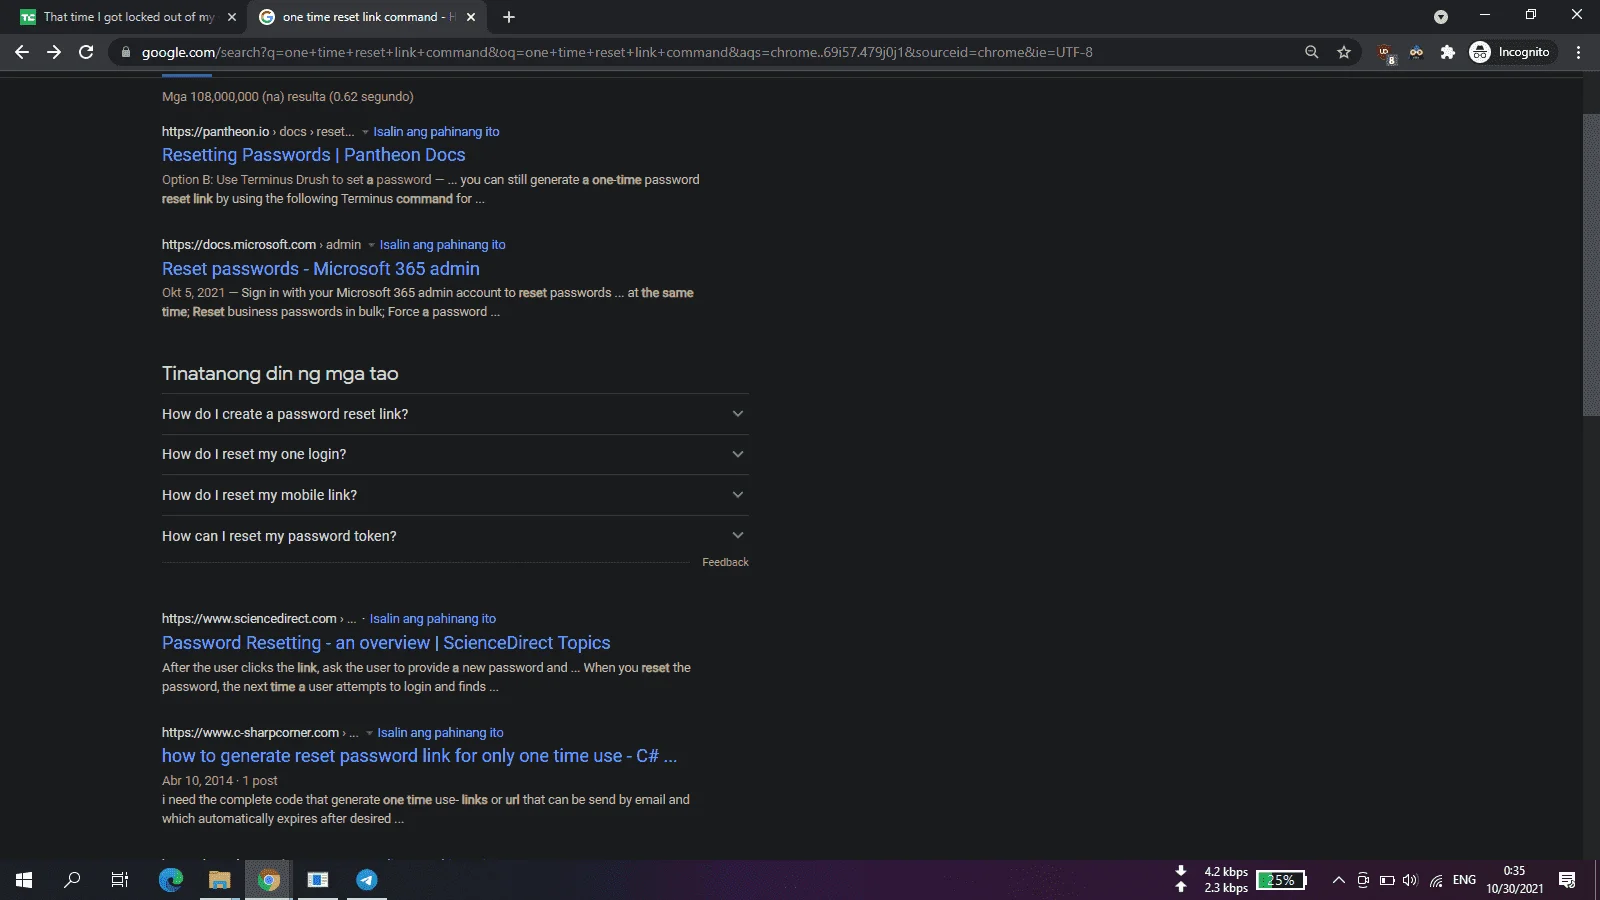Viewport: 1600px width, 900px height.
Task: Open the dropdown arrow beside docs.microsoft.com URL
Action: 371,245
